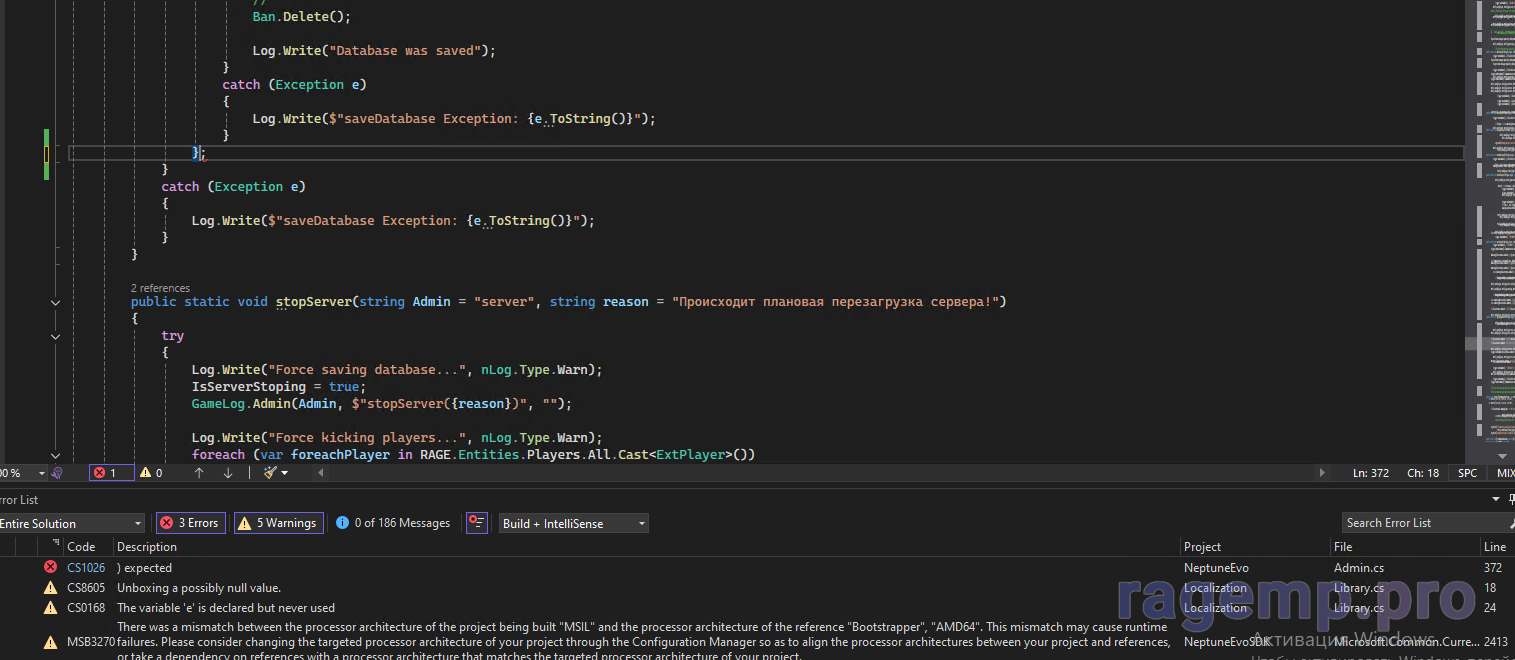1515x660 pixels.
Task: Sort by the Code column header
Action: pyautogui.click(x=81, y=547)
